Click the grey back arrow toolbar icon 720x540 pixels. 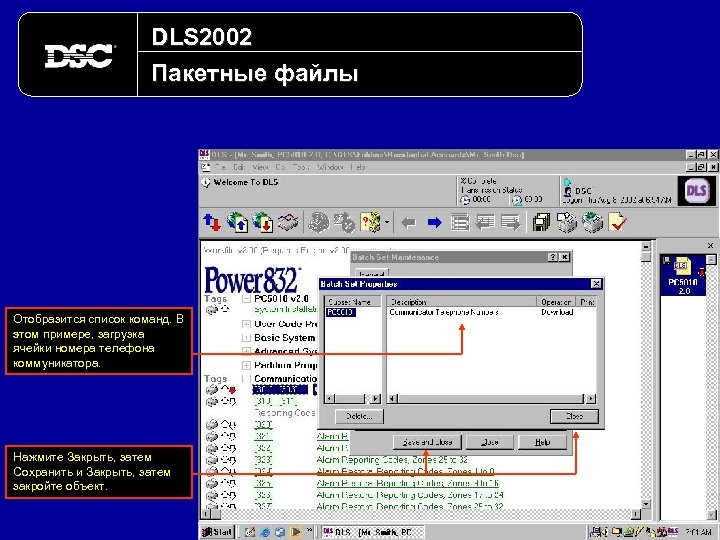[409, 223]
